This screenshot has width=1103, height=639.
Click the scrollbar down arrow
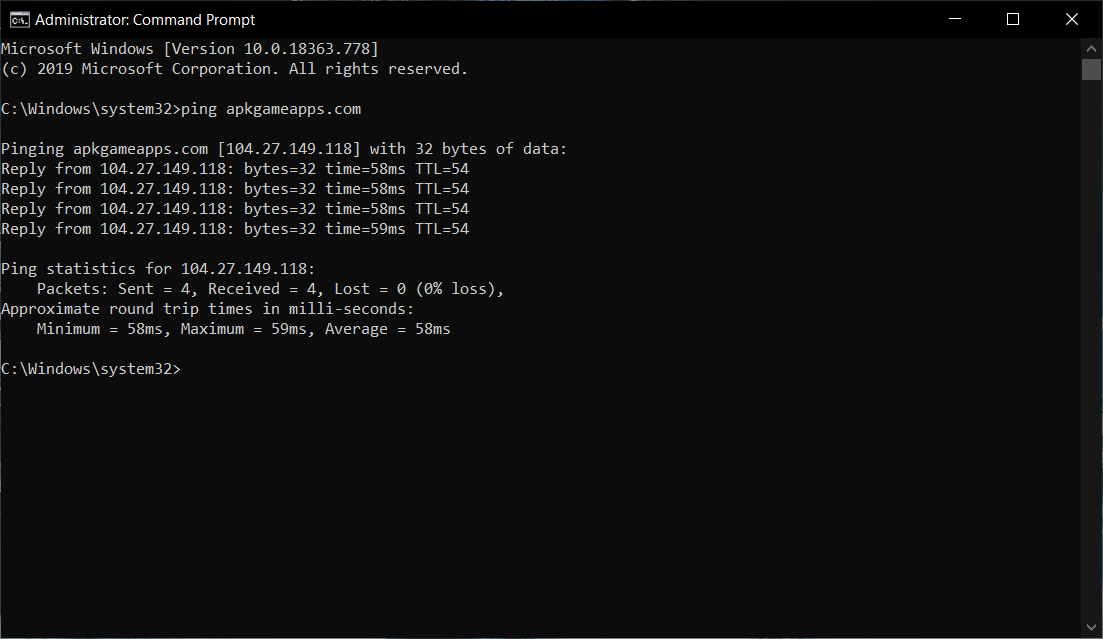point(1091,627)
